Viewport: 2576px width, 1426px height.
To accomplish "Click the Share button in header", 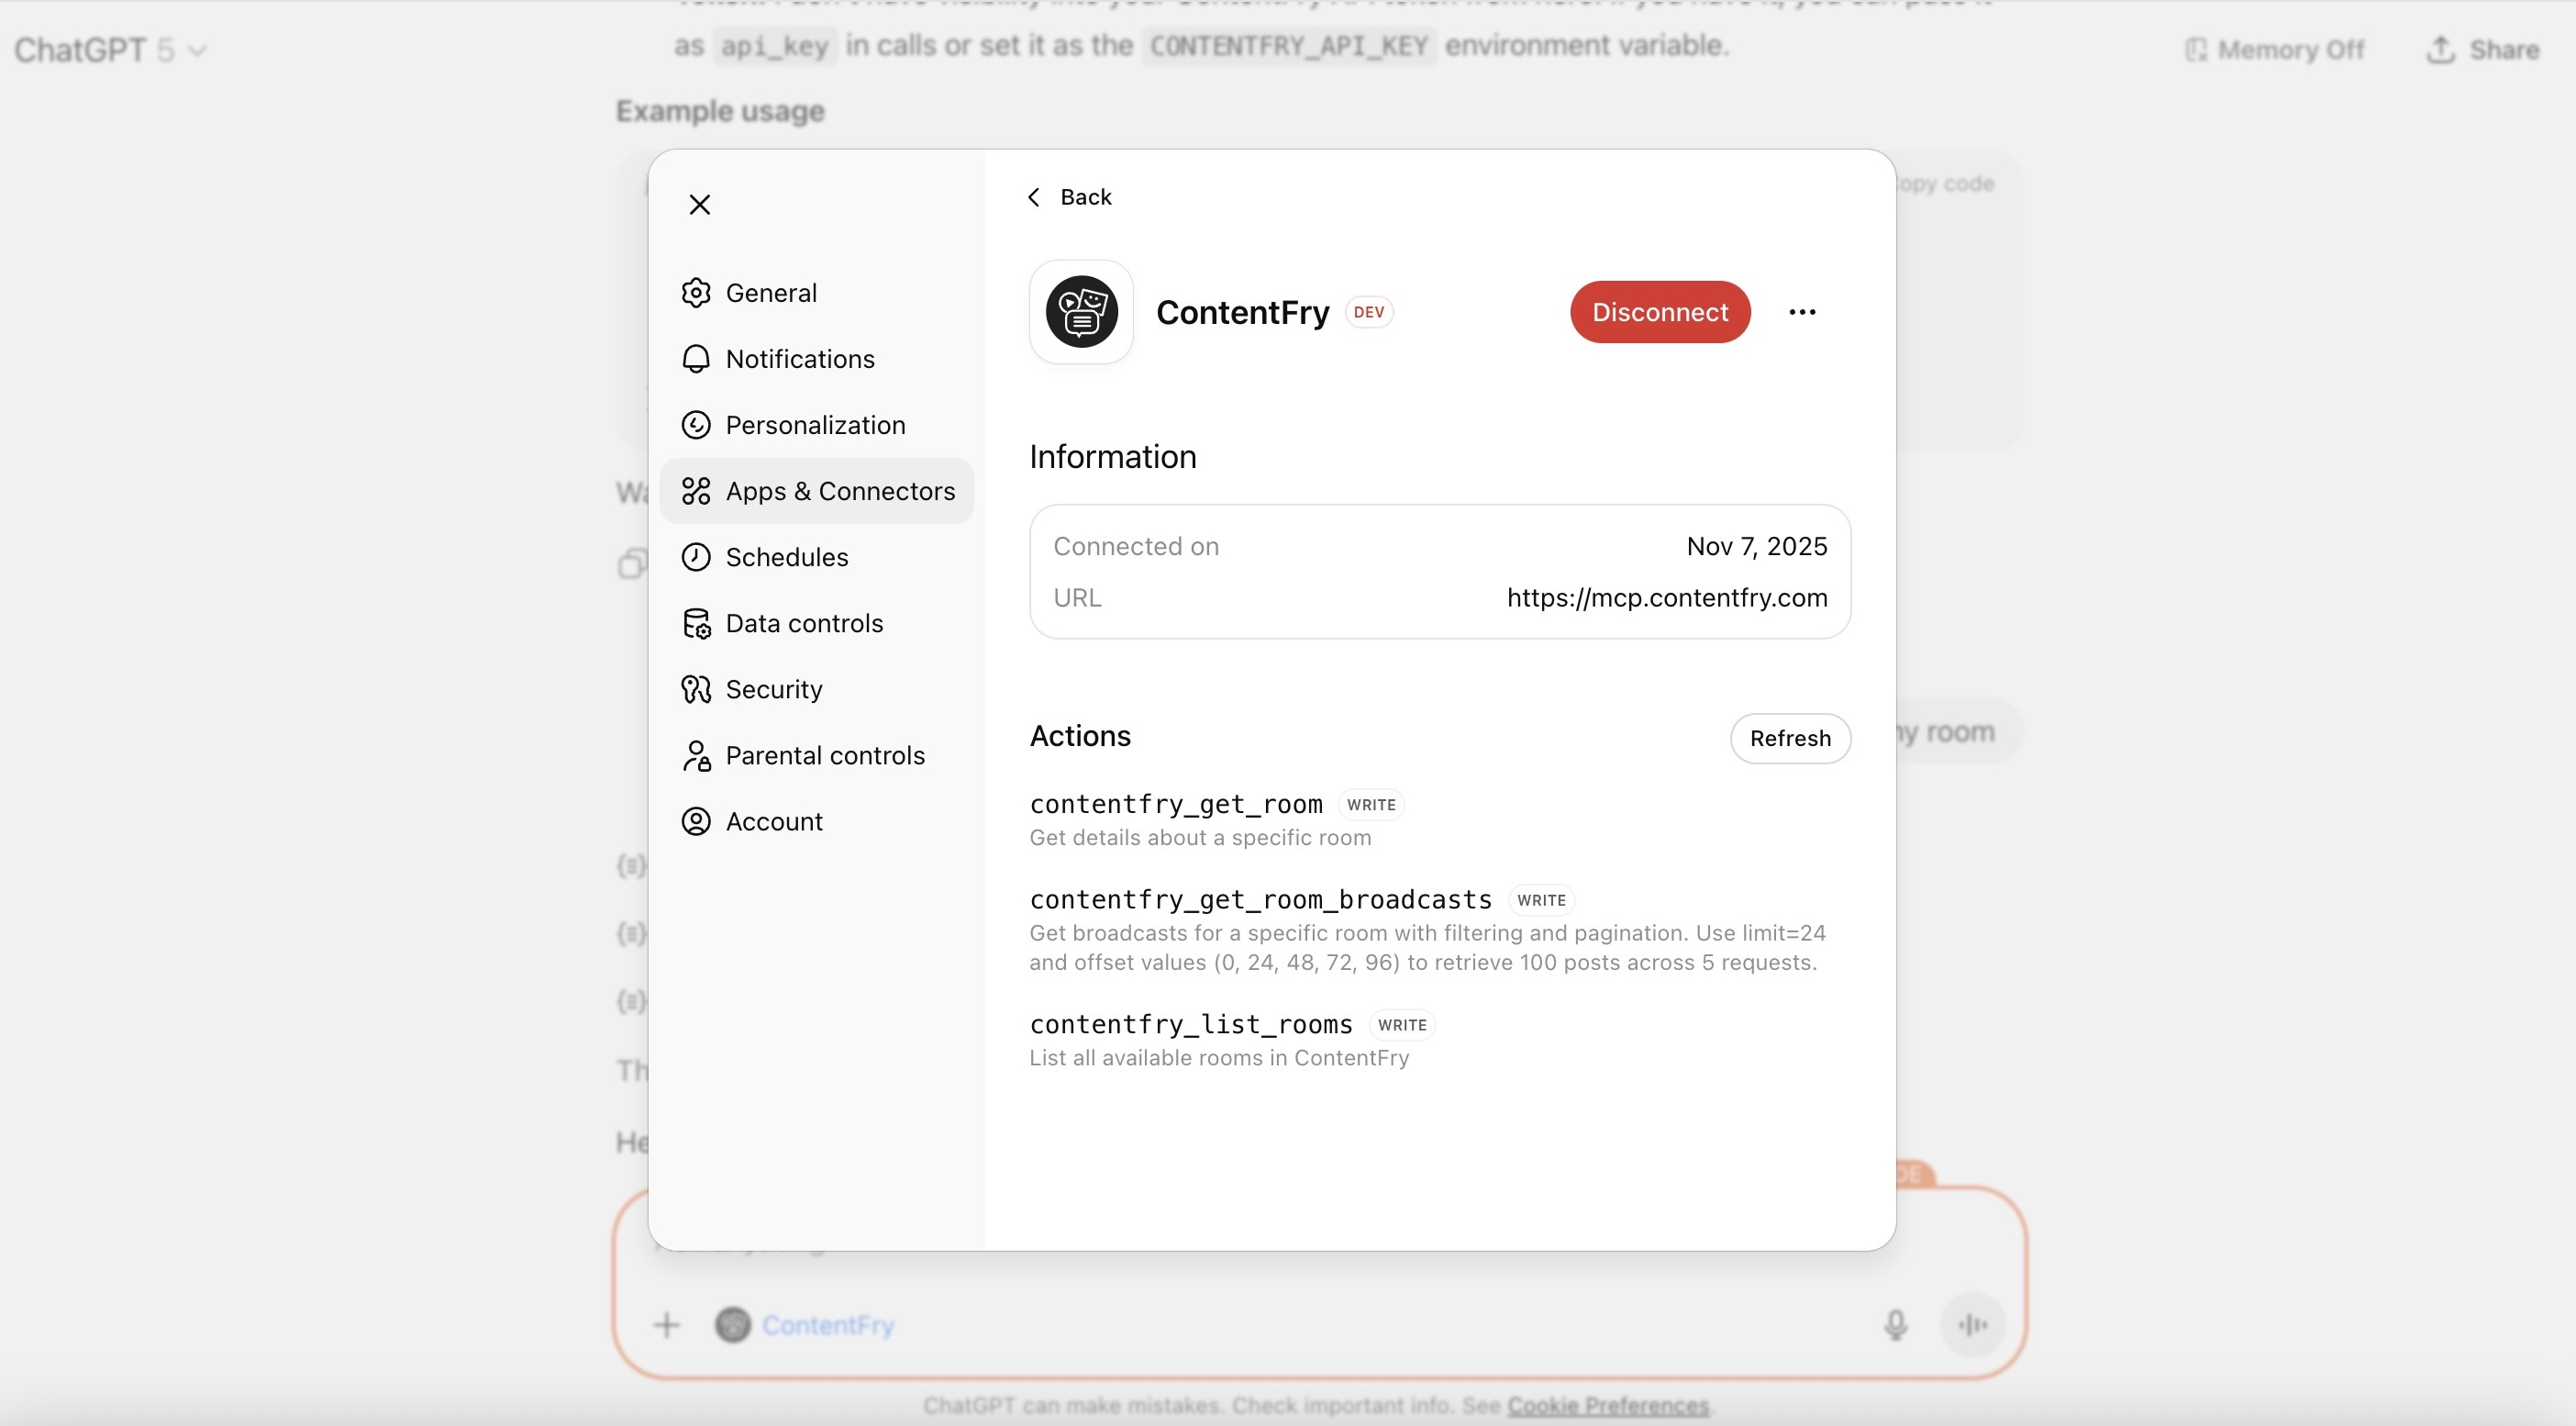I will [x=2483, y=50].
